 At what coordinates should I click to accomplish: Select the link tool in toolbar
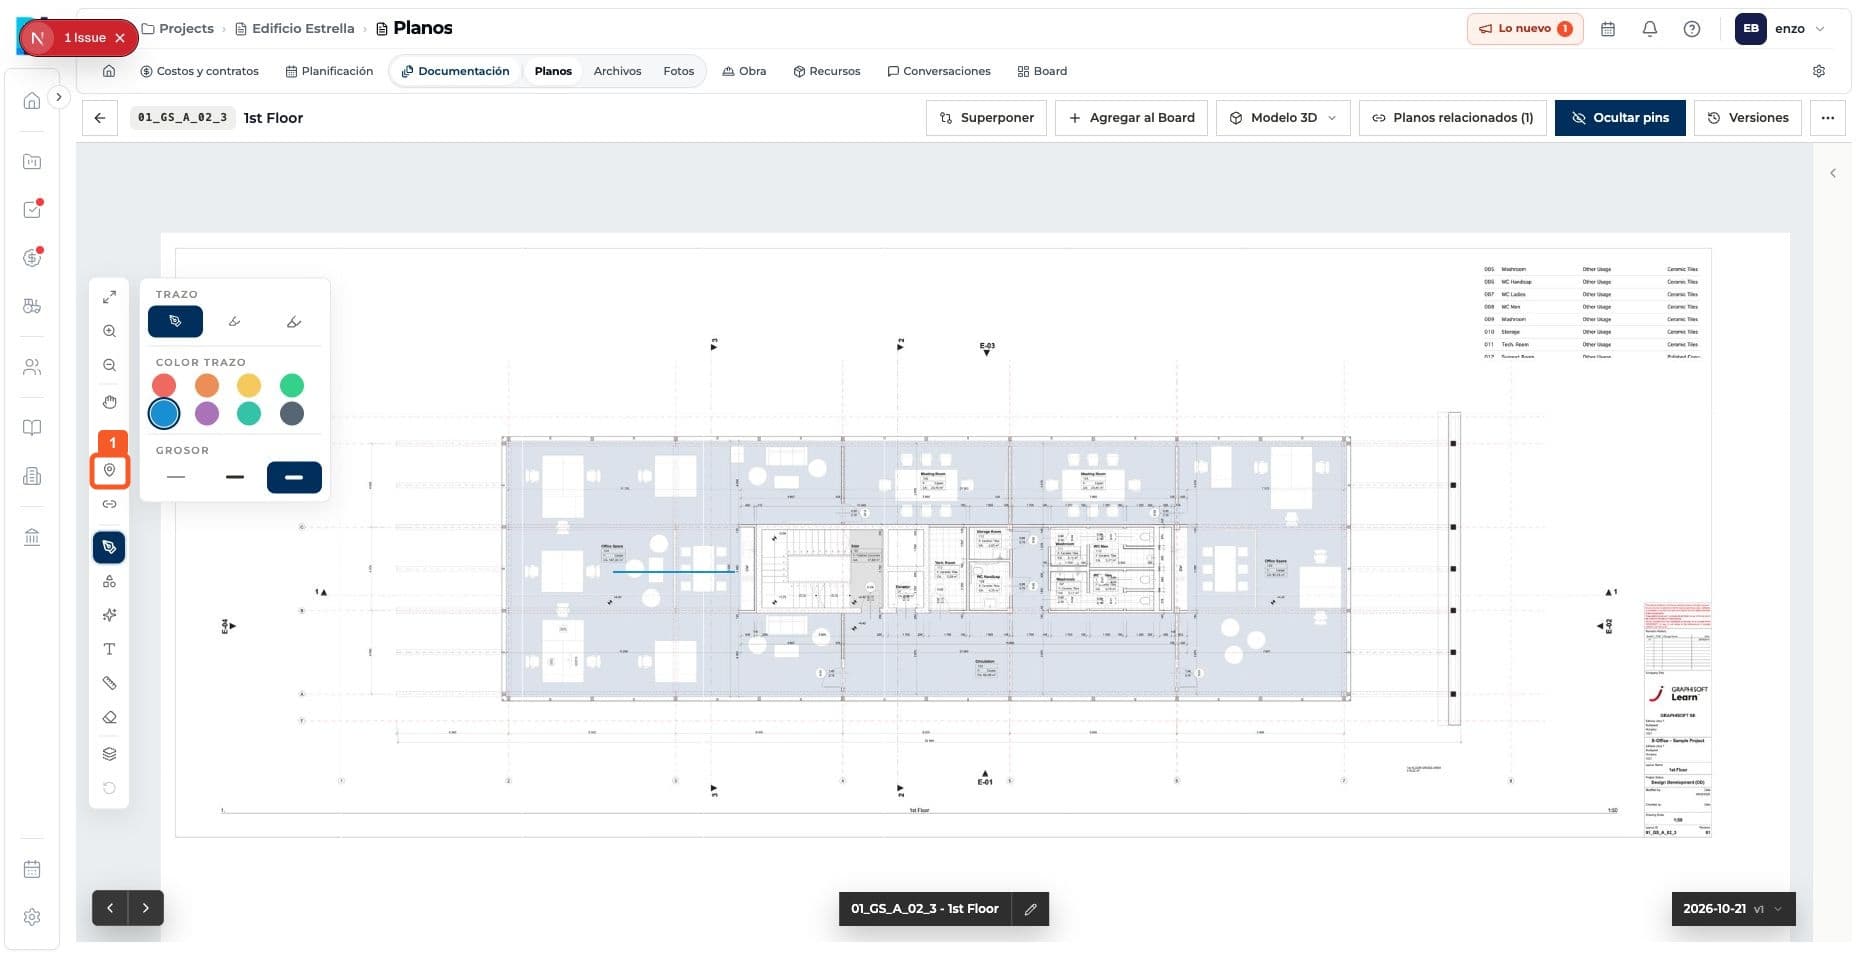coord(109,504)
